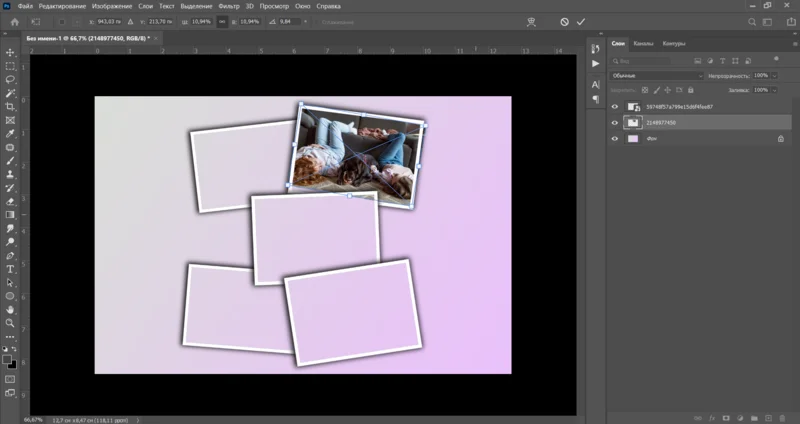Screen dimensions: 800x424
Task: Open the blend mode dropdown showing Обычные
Action: click(655, 75)
